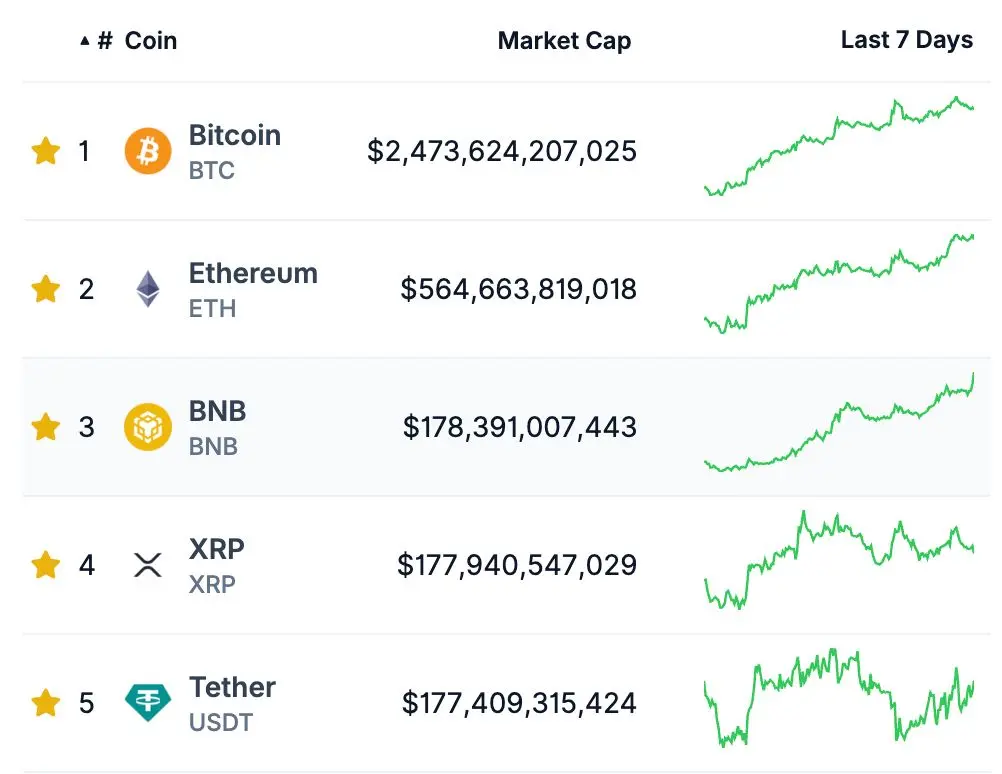1002x774 pixels.
Task: Sort table by Market Cap header
Action: (564, 41)
